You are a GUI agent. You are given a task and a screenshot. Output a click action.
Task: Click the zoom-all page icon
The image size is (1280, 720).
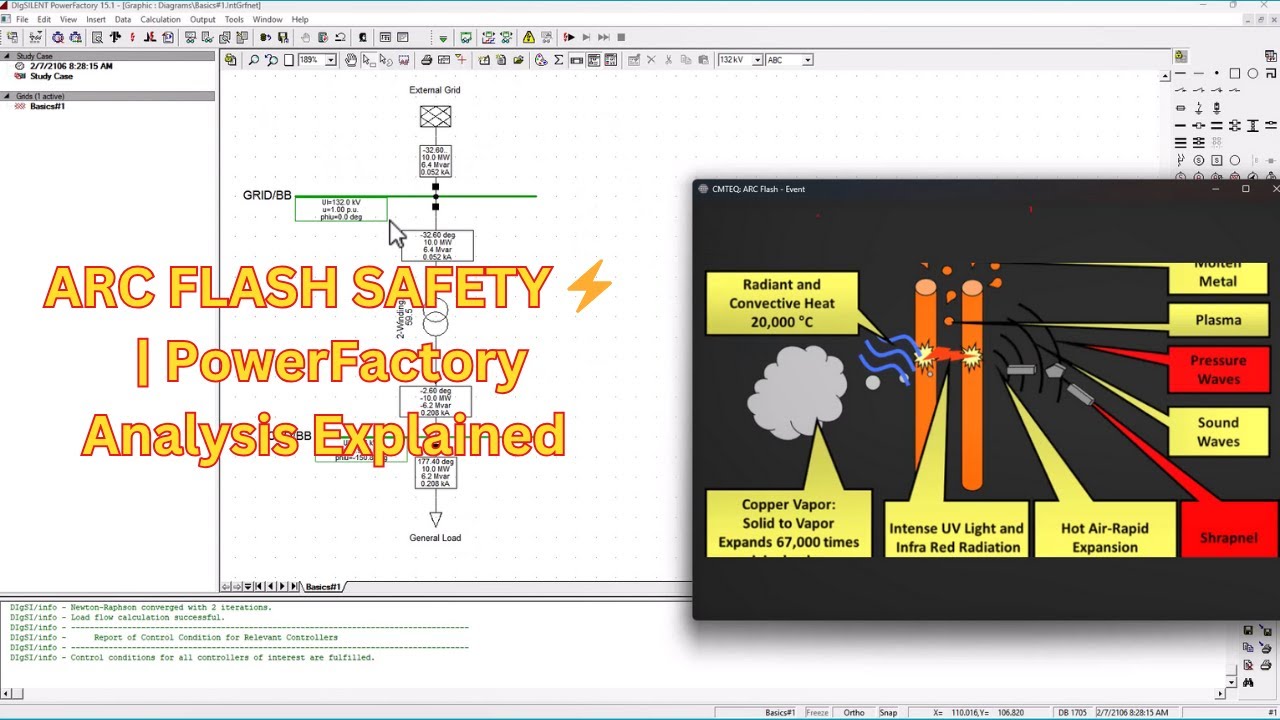pos(289,60)
